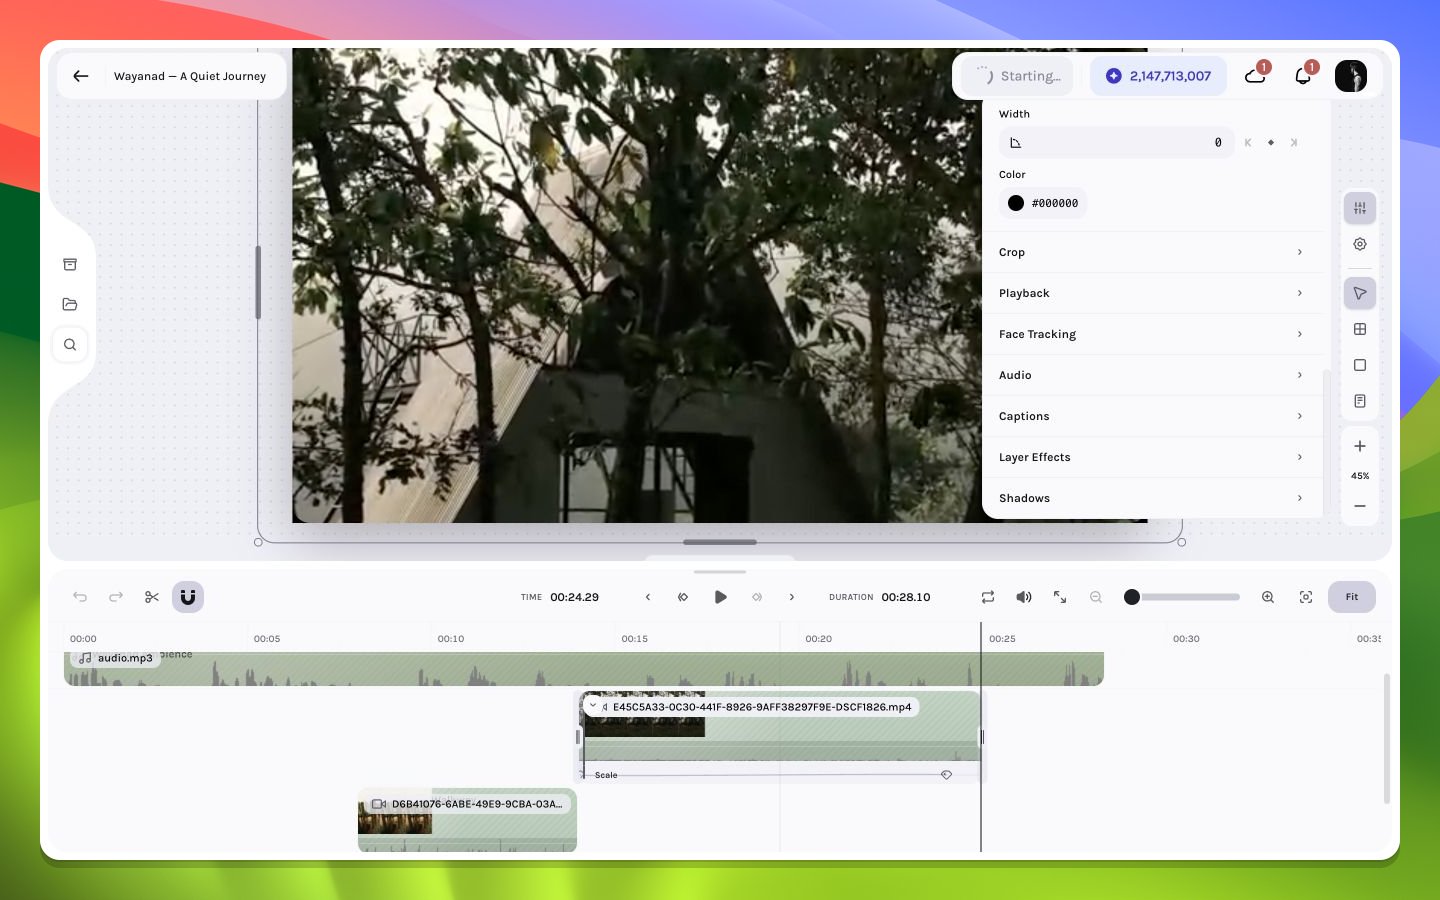Open the search icon in left sidebar
The width and height of the screenshot is (1440, 900).
click(x=70, y=345)
